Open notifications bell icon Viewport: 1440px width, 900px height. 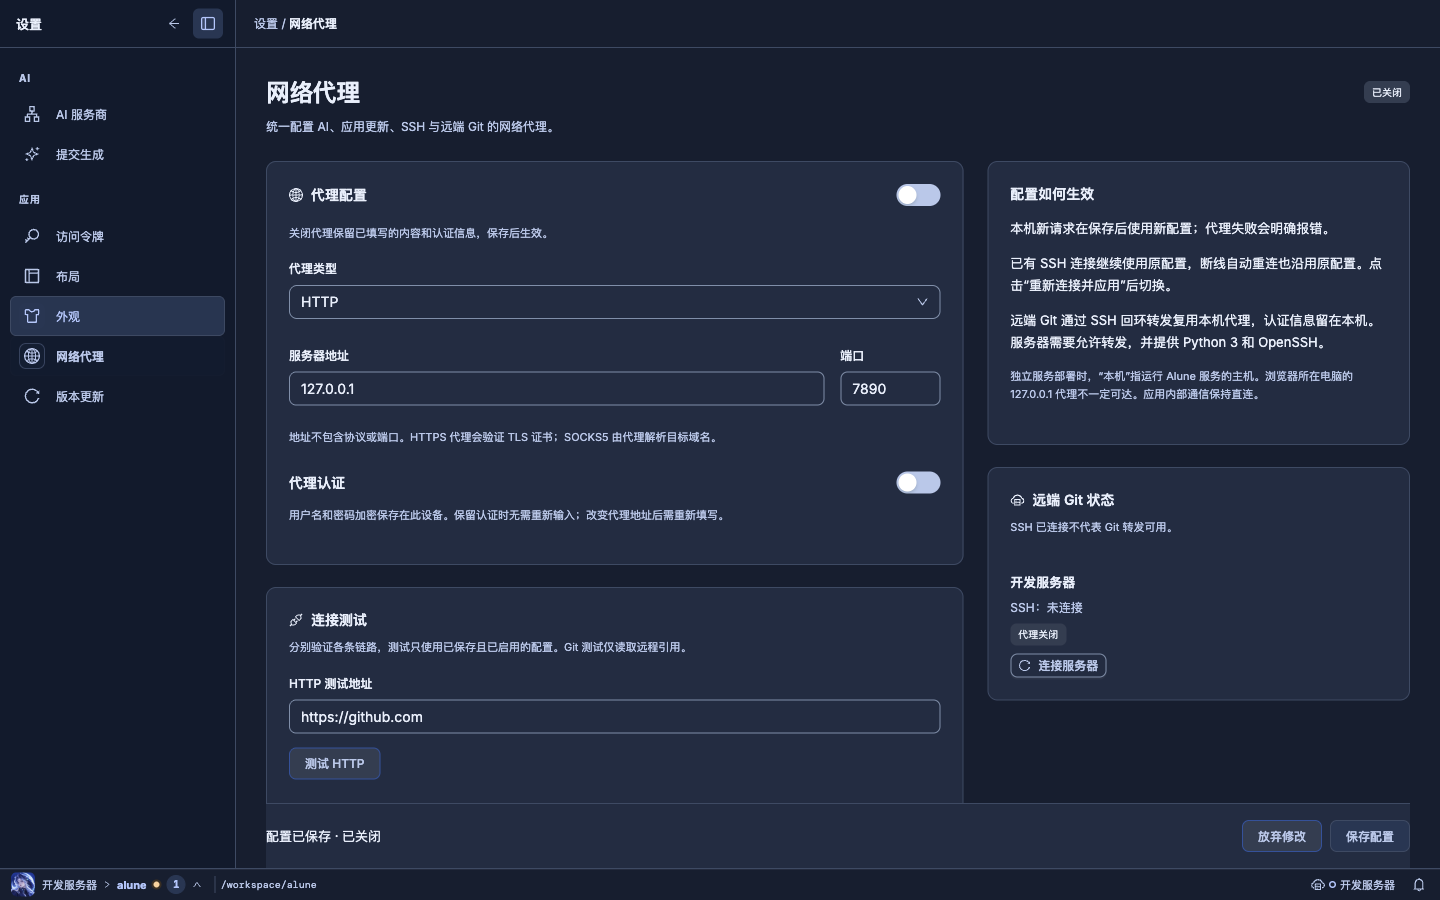click(1419, 885)
